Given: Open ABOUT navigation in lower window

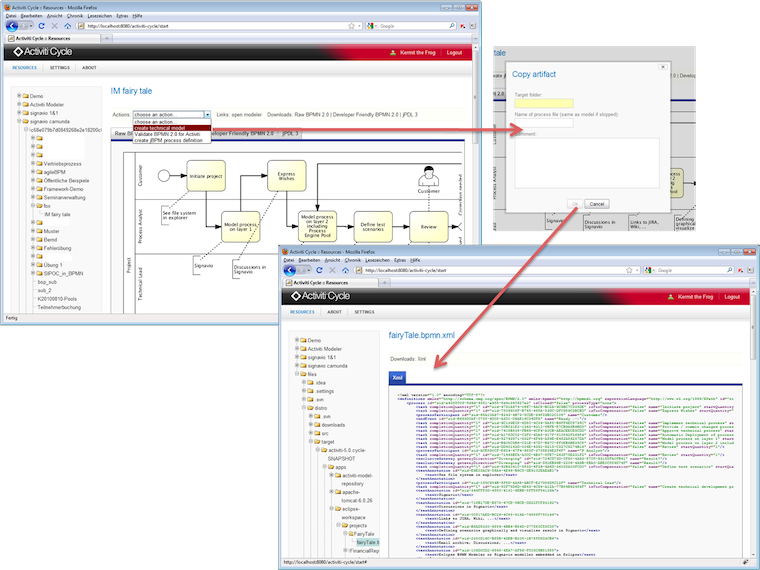Looking at the screenshot, I should [334, 312].
